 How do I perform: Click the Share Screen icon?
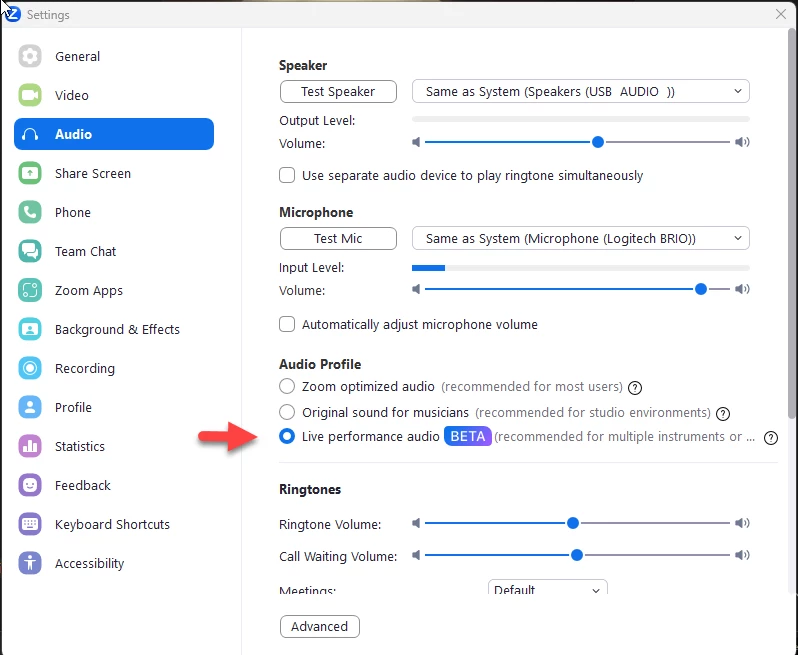pyautogui.click(x=30, y=173)
